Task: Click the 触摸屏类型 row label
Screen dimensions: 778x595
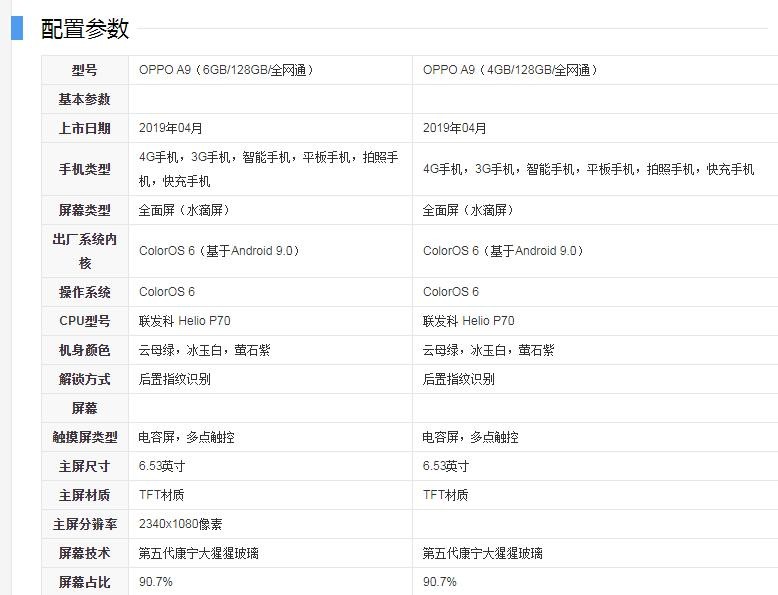Action: coord(85,437)
